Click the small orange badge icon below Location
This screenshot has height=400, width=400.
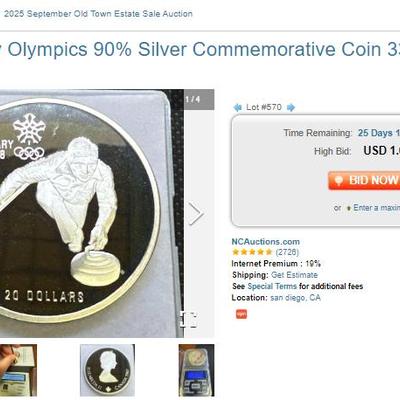click(x=241, y=314)
